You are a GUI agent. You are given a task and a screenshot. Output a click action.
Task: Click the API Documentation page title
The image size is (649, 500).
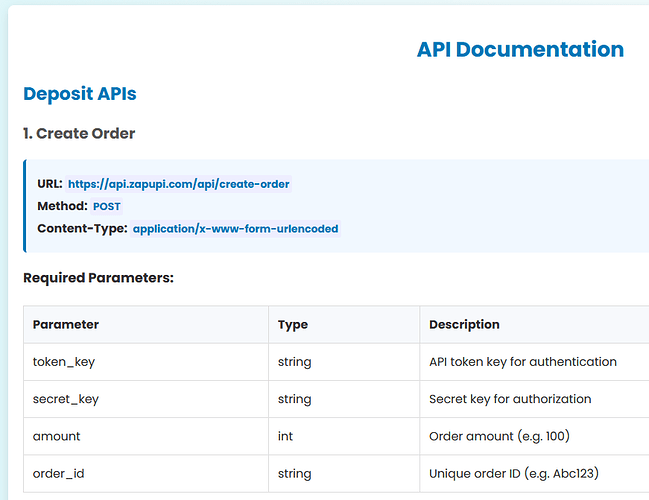(x=519, y=50)
